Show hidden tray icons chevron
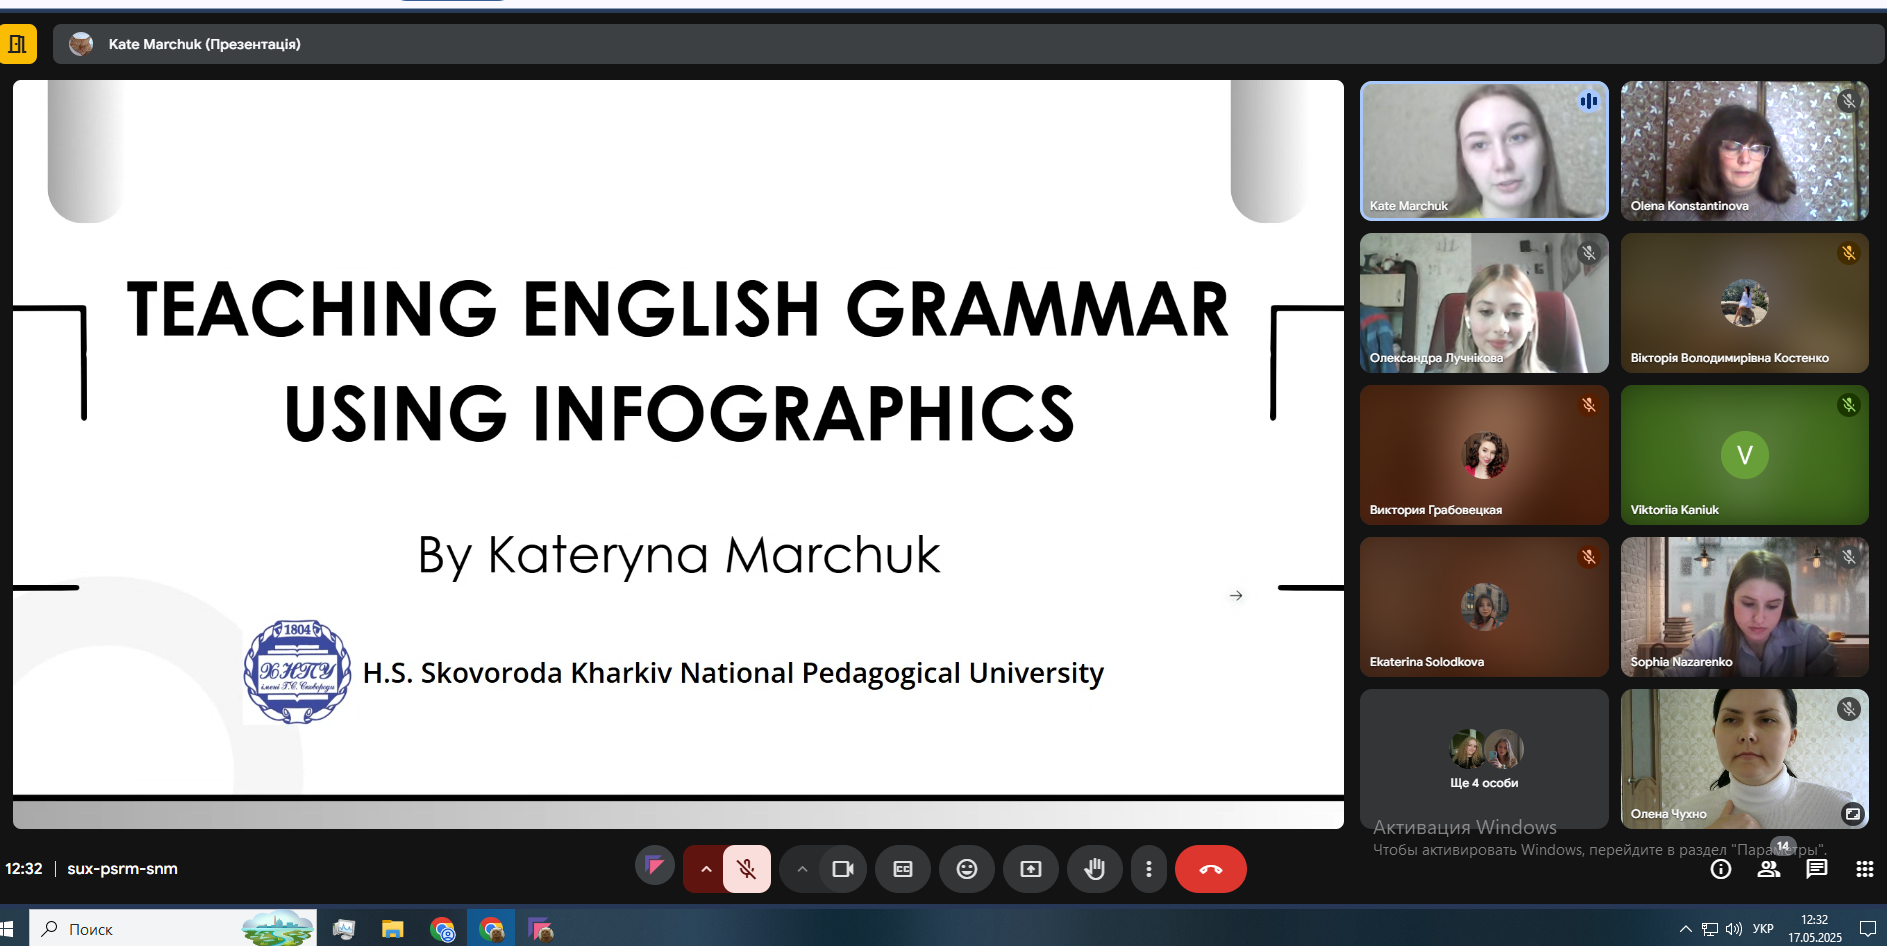The image size is (1887, 946). point(1685,929)
